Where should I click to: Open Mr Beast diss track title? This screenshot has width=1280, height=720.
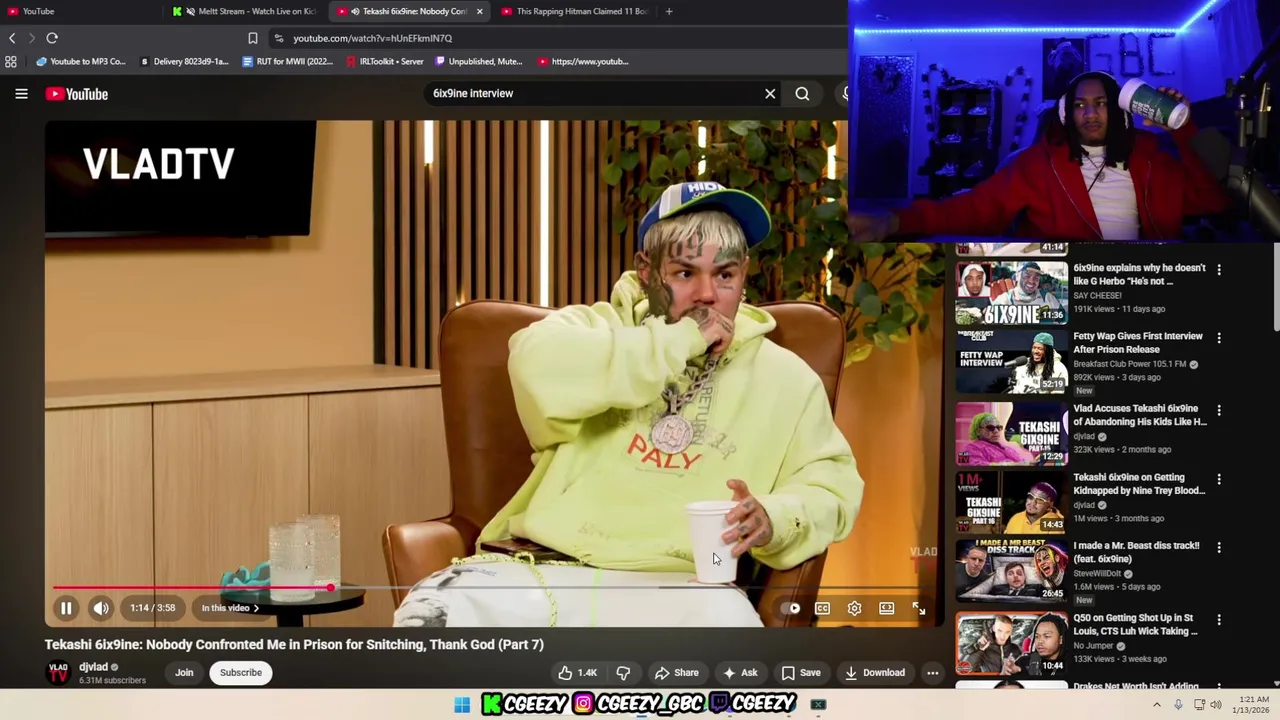[x=1136, y=552]
